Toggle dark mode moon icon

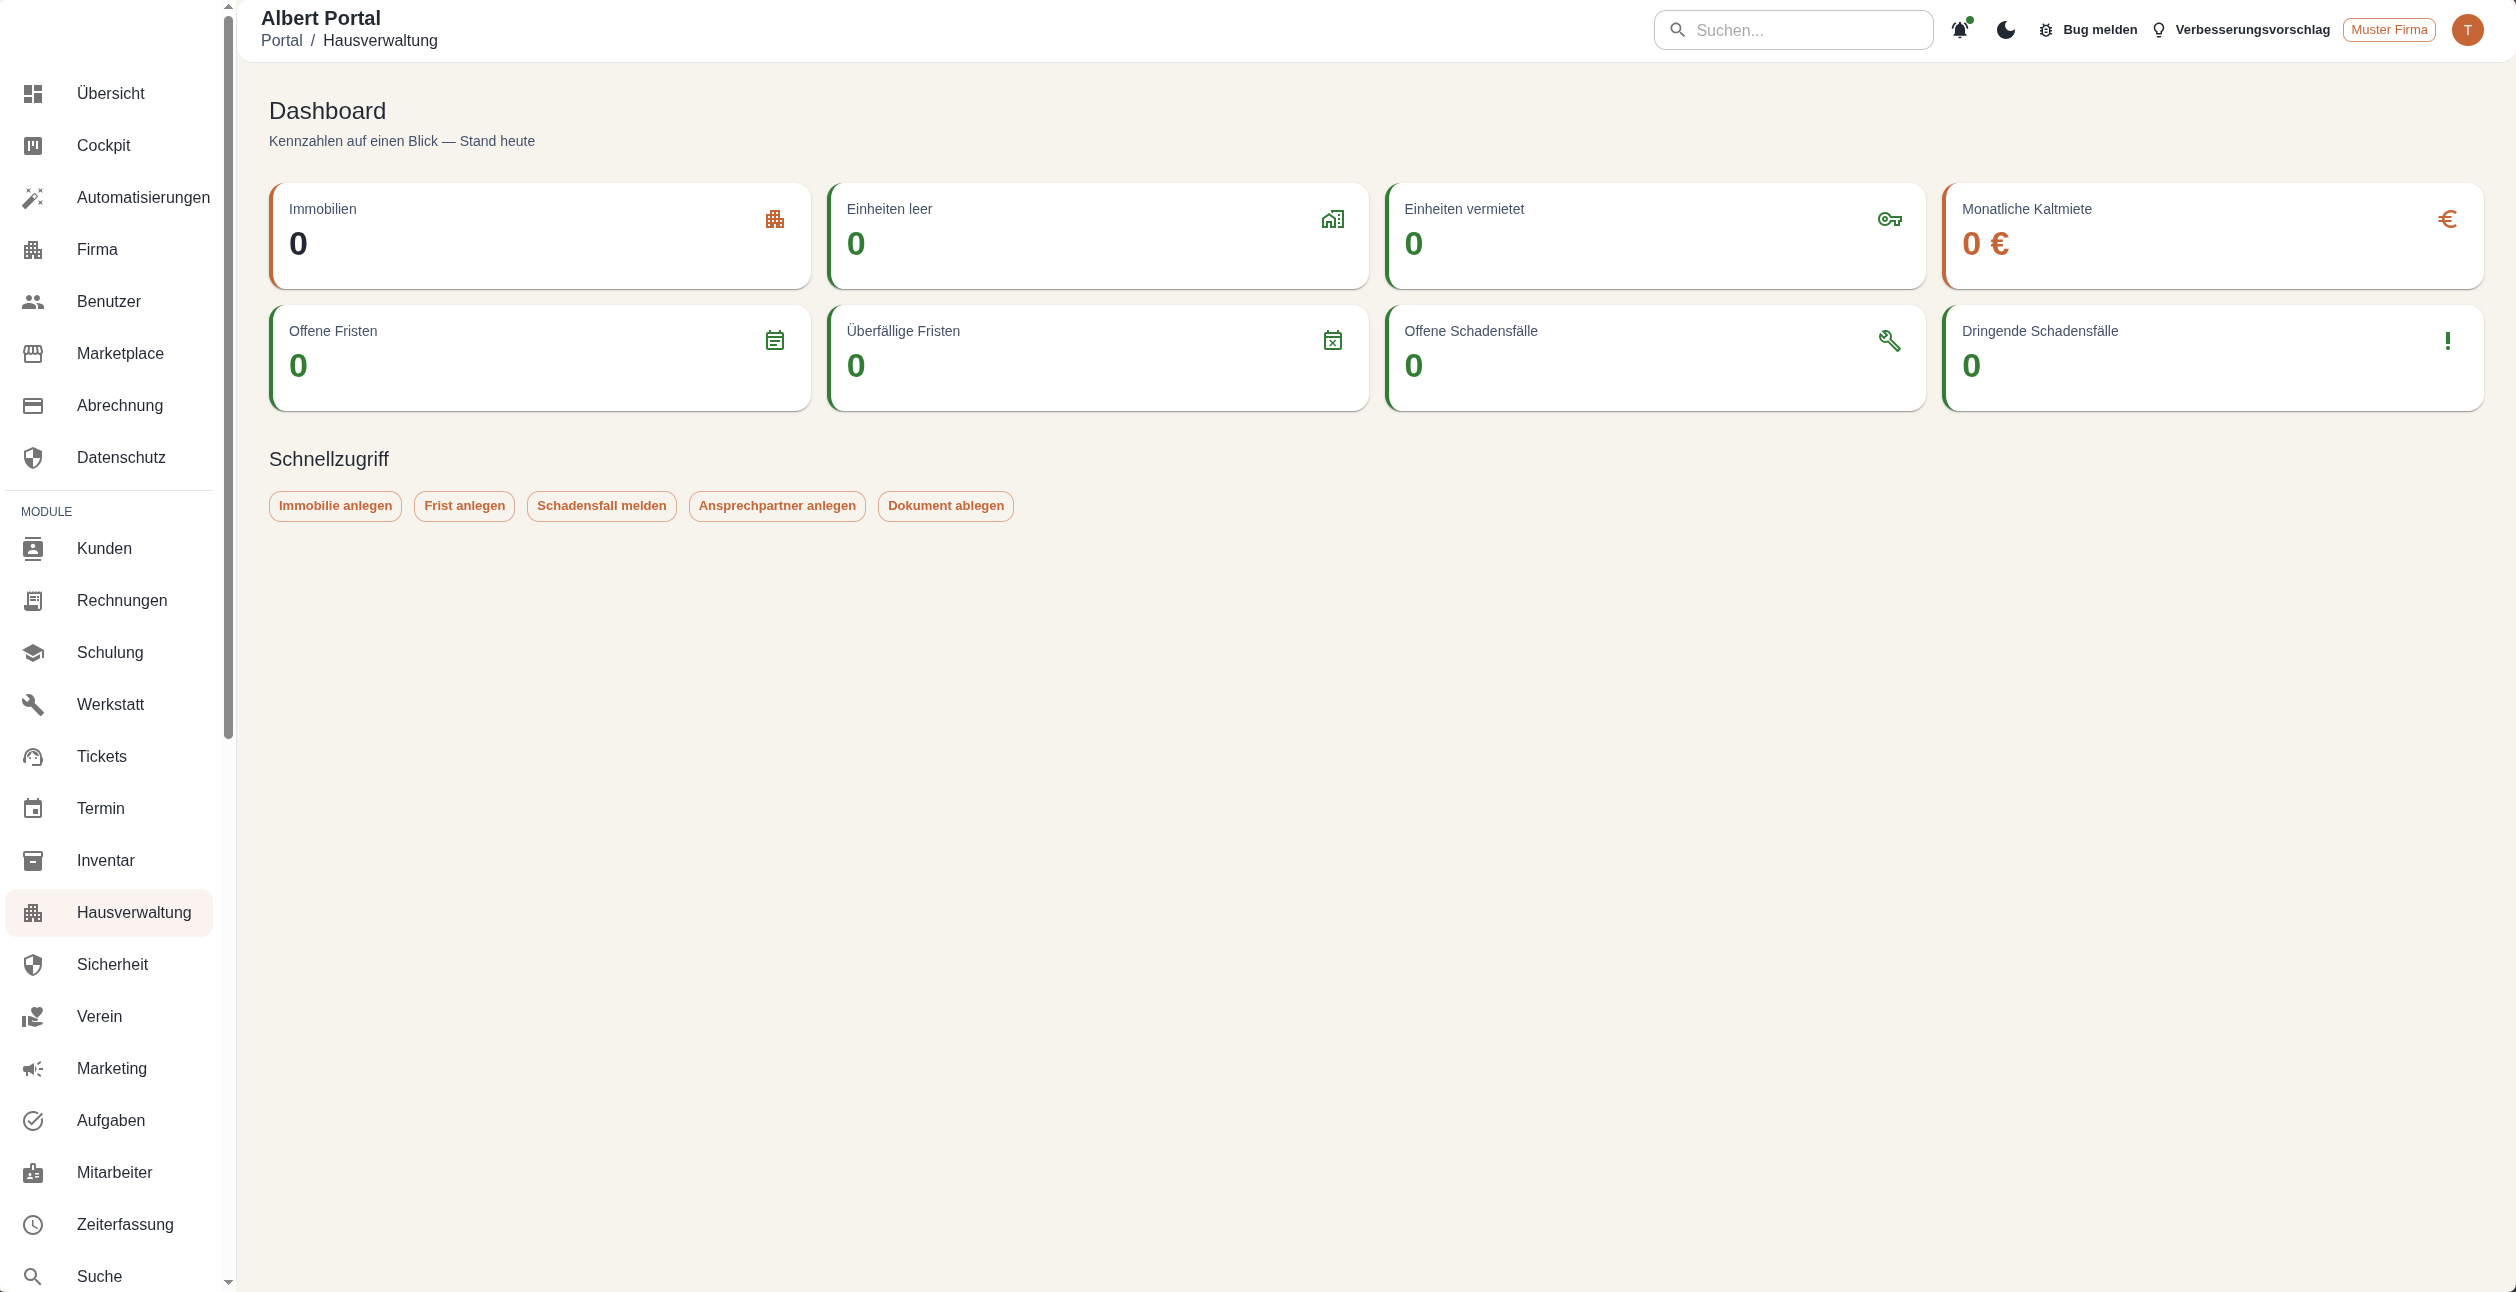pos(2006,30)
